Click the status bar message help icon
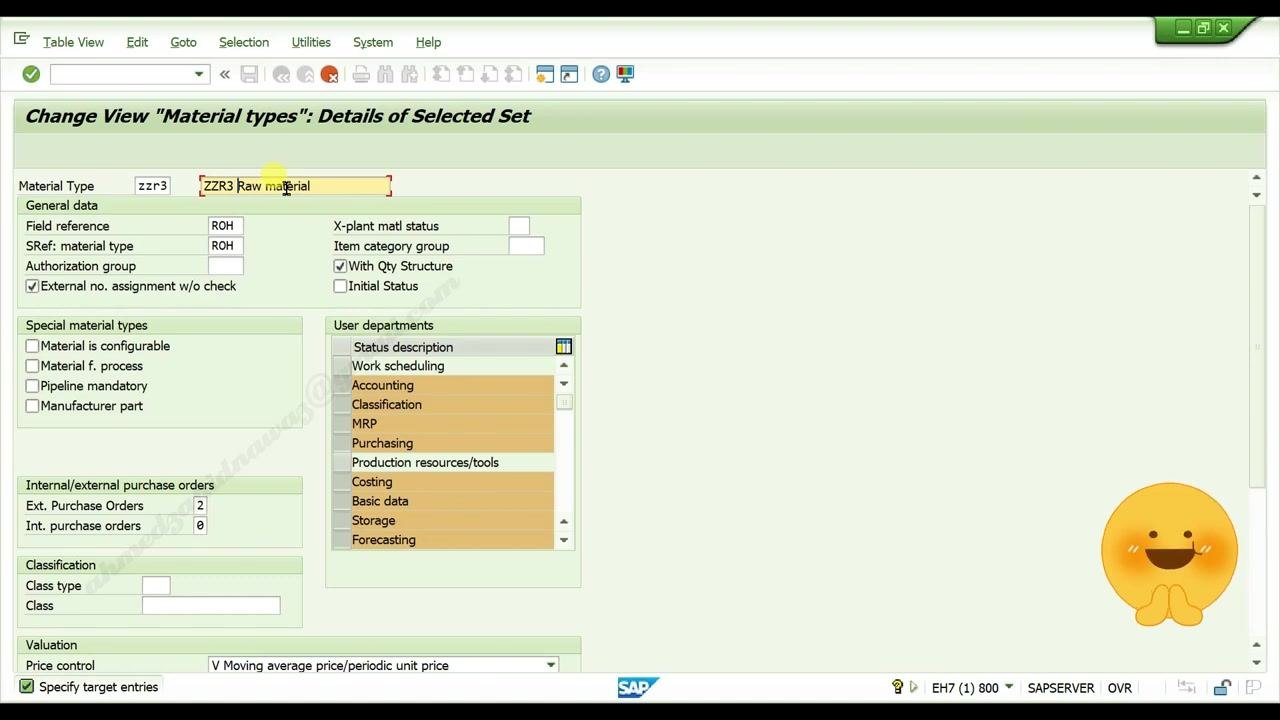This screenshot has height=720, width=1280. [897, 687]
